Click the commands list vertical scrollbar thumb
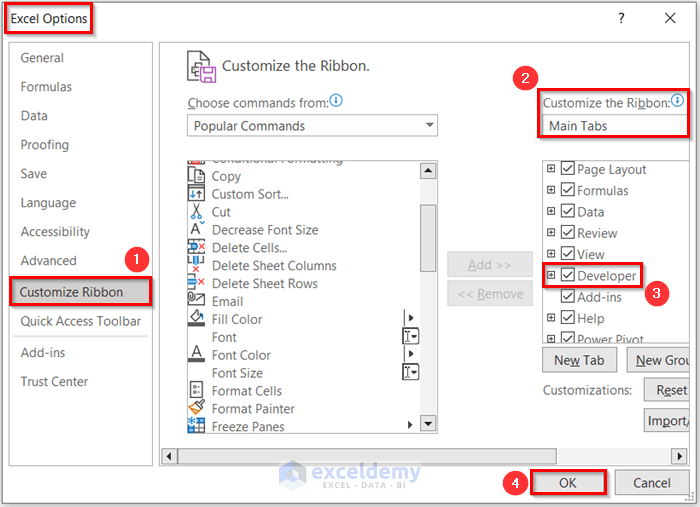 (428, 238)
